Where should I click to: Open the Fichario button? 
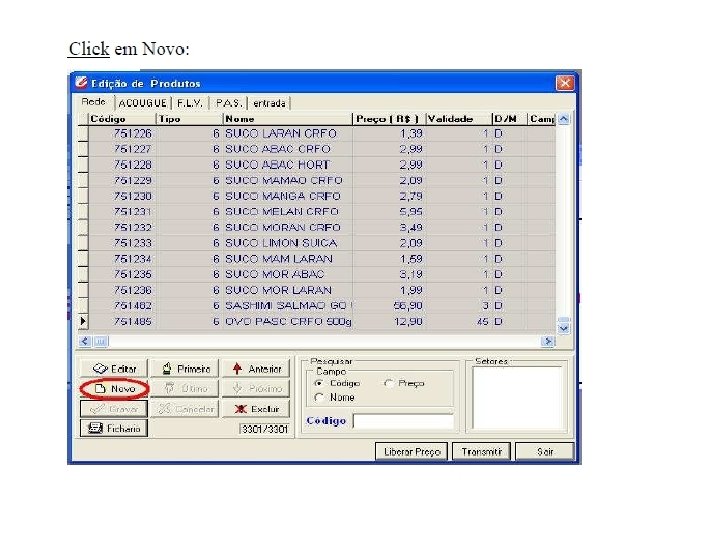pos(114,428)
